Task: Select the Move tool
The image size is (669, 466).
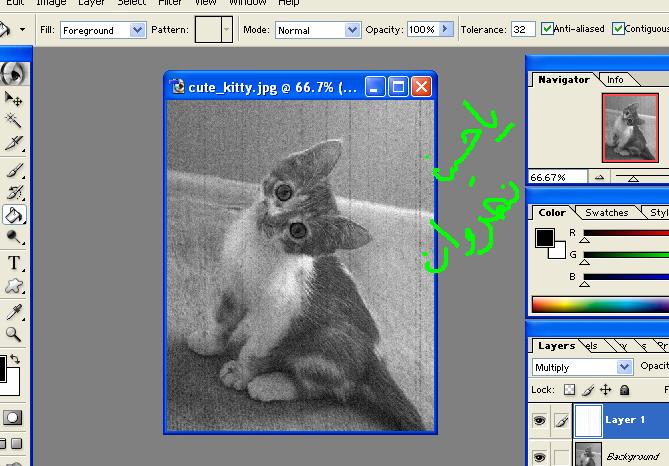Action: coord(14,98)
